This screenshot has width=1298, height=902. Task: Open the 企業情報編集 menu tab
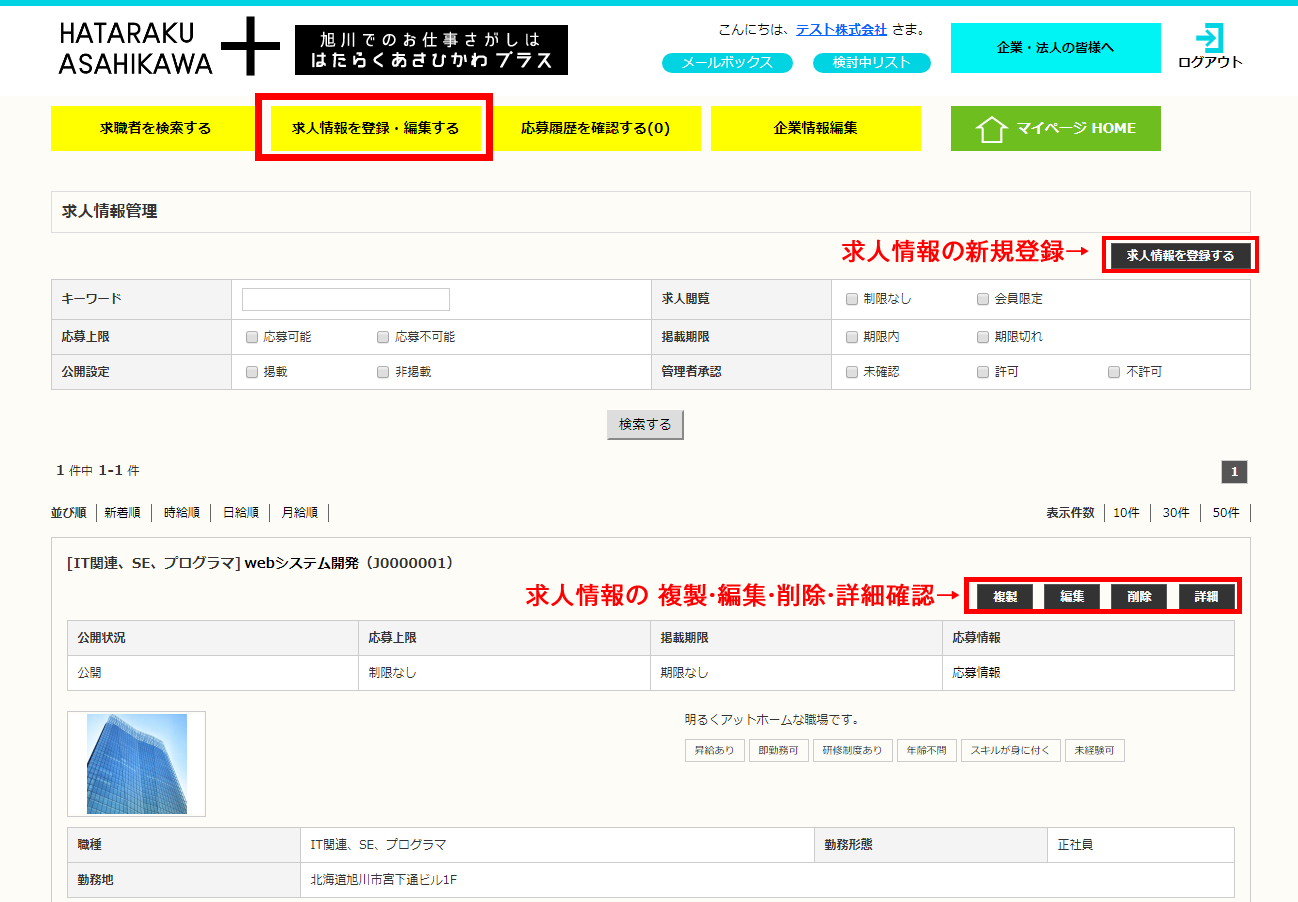(815, 128)
